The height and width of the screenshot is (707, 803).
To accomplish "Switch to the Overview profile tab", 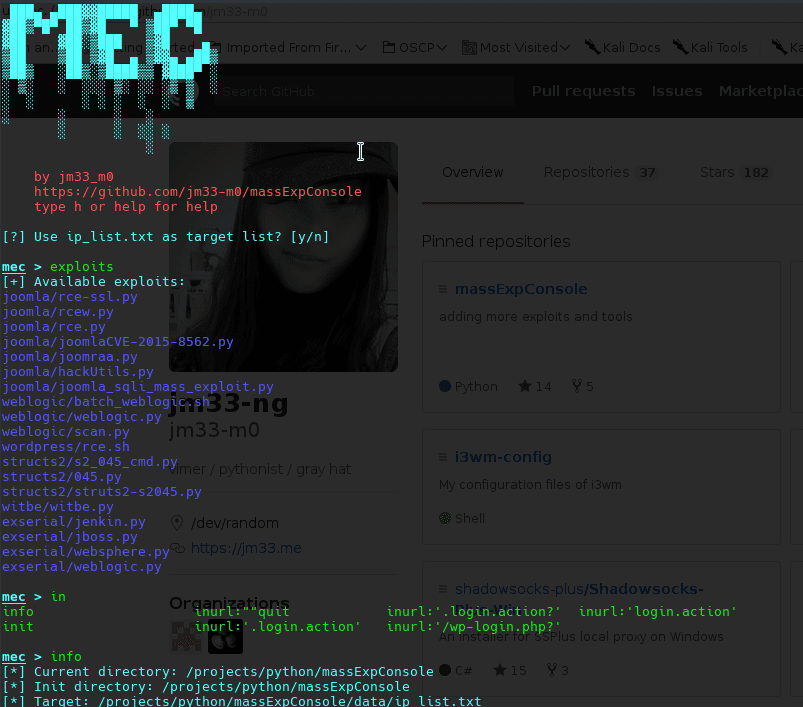I will point(473,172).
